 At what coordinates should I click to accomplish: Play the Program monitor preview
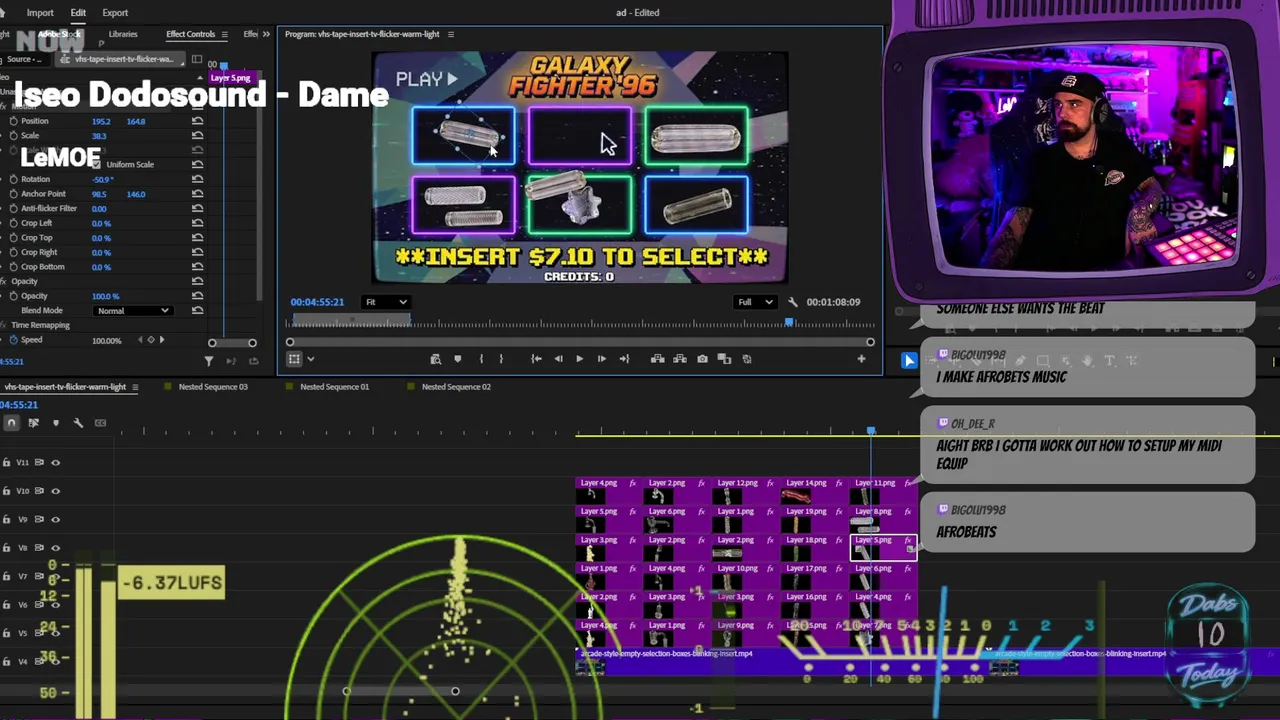pos(579,359)
